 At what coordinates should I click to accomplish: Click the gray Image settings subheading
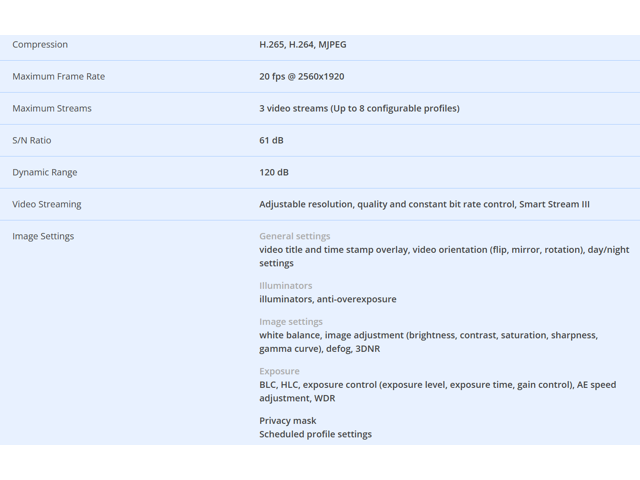point(291,322)
